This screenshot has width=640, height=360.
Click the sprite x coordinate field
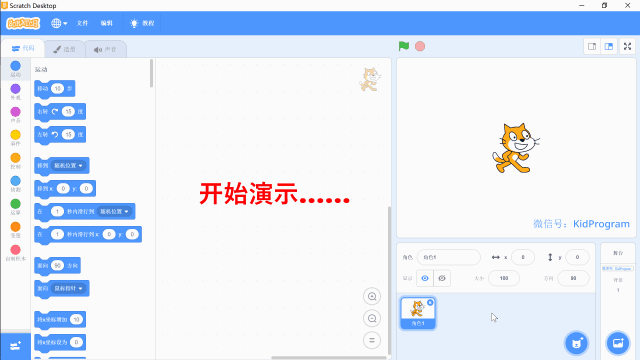[x=522, y=258]
